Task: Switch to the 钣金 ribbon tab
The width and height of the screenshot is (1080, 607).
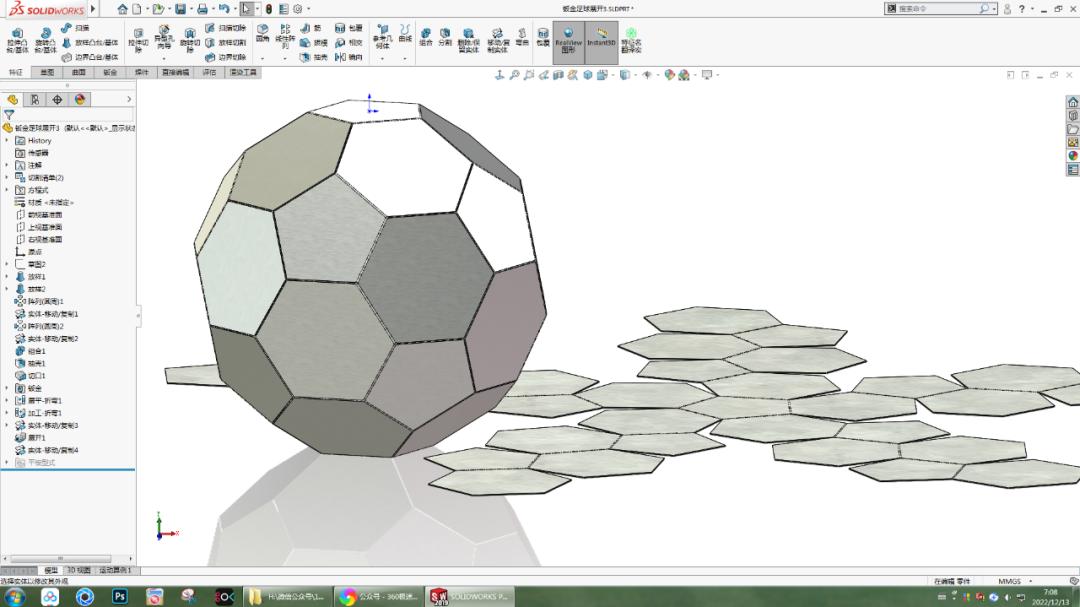Action: (108, 73)
